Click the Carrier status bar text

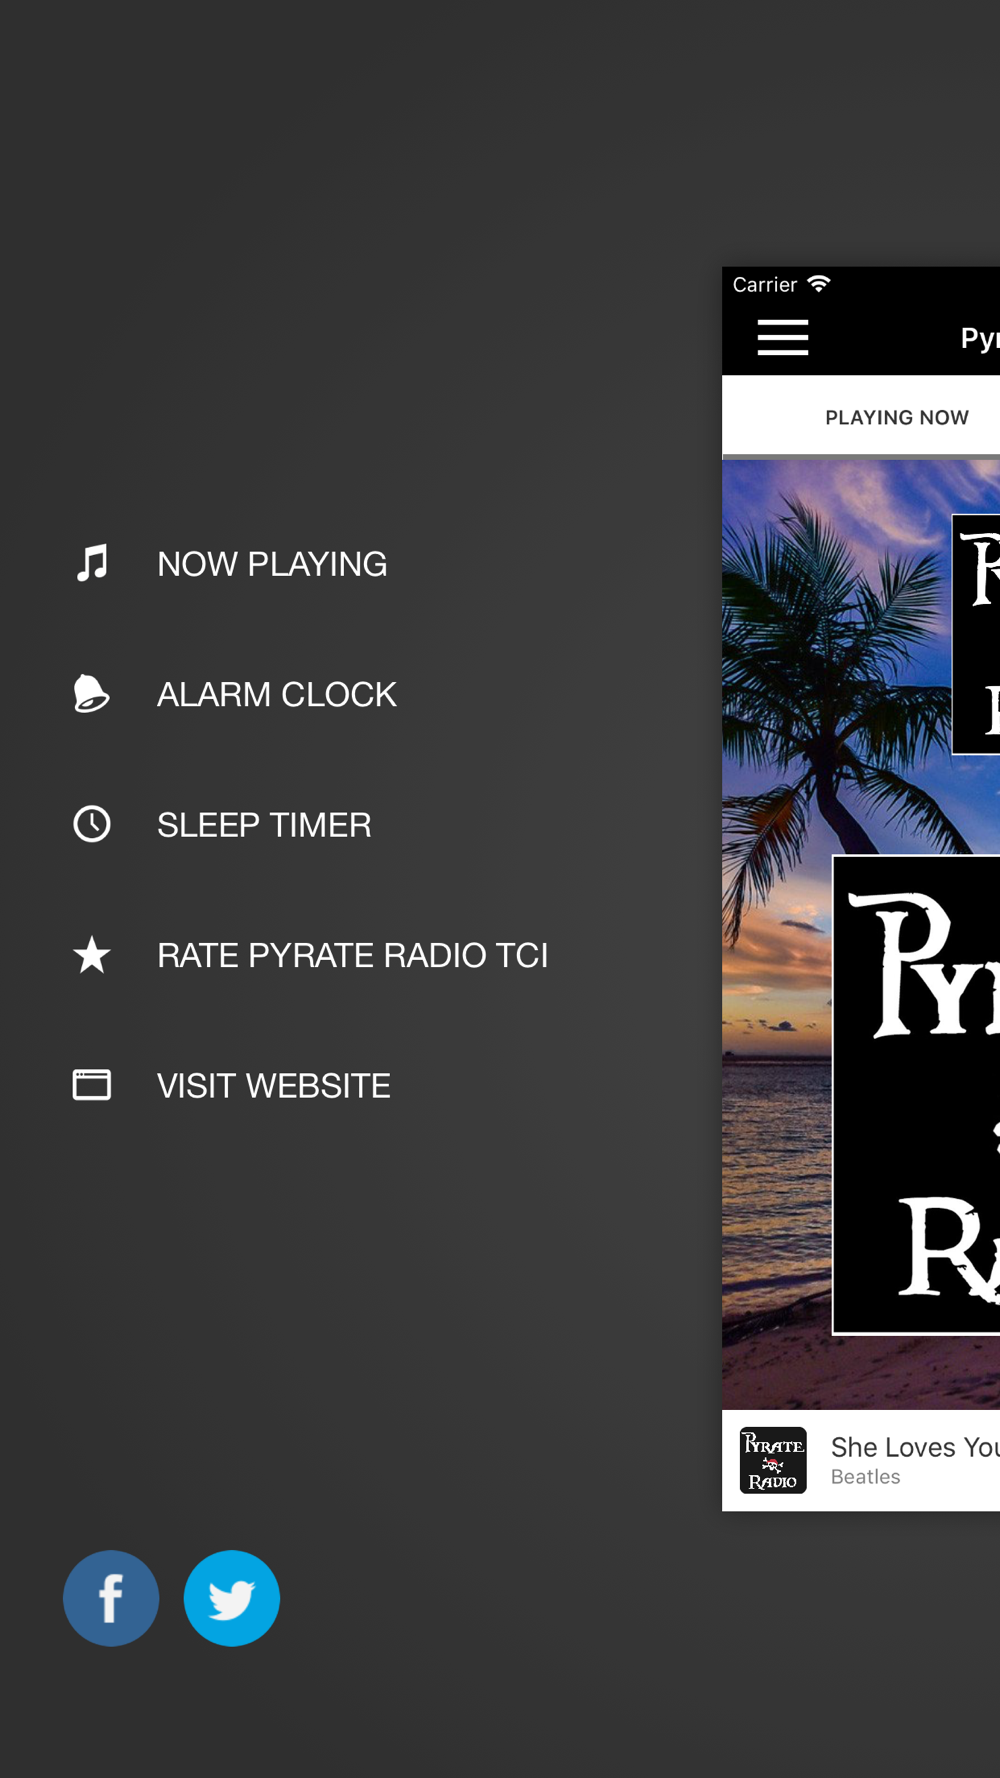point(765,285)
